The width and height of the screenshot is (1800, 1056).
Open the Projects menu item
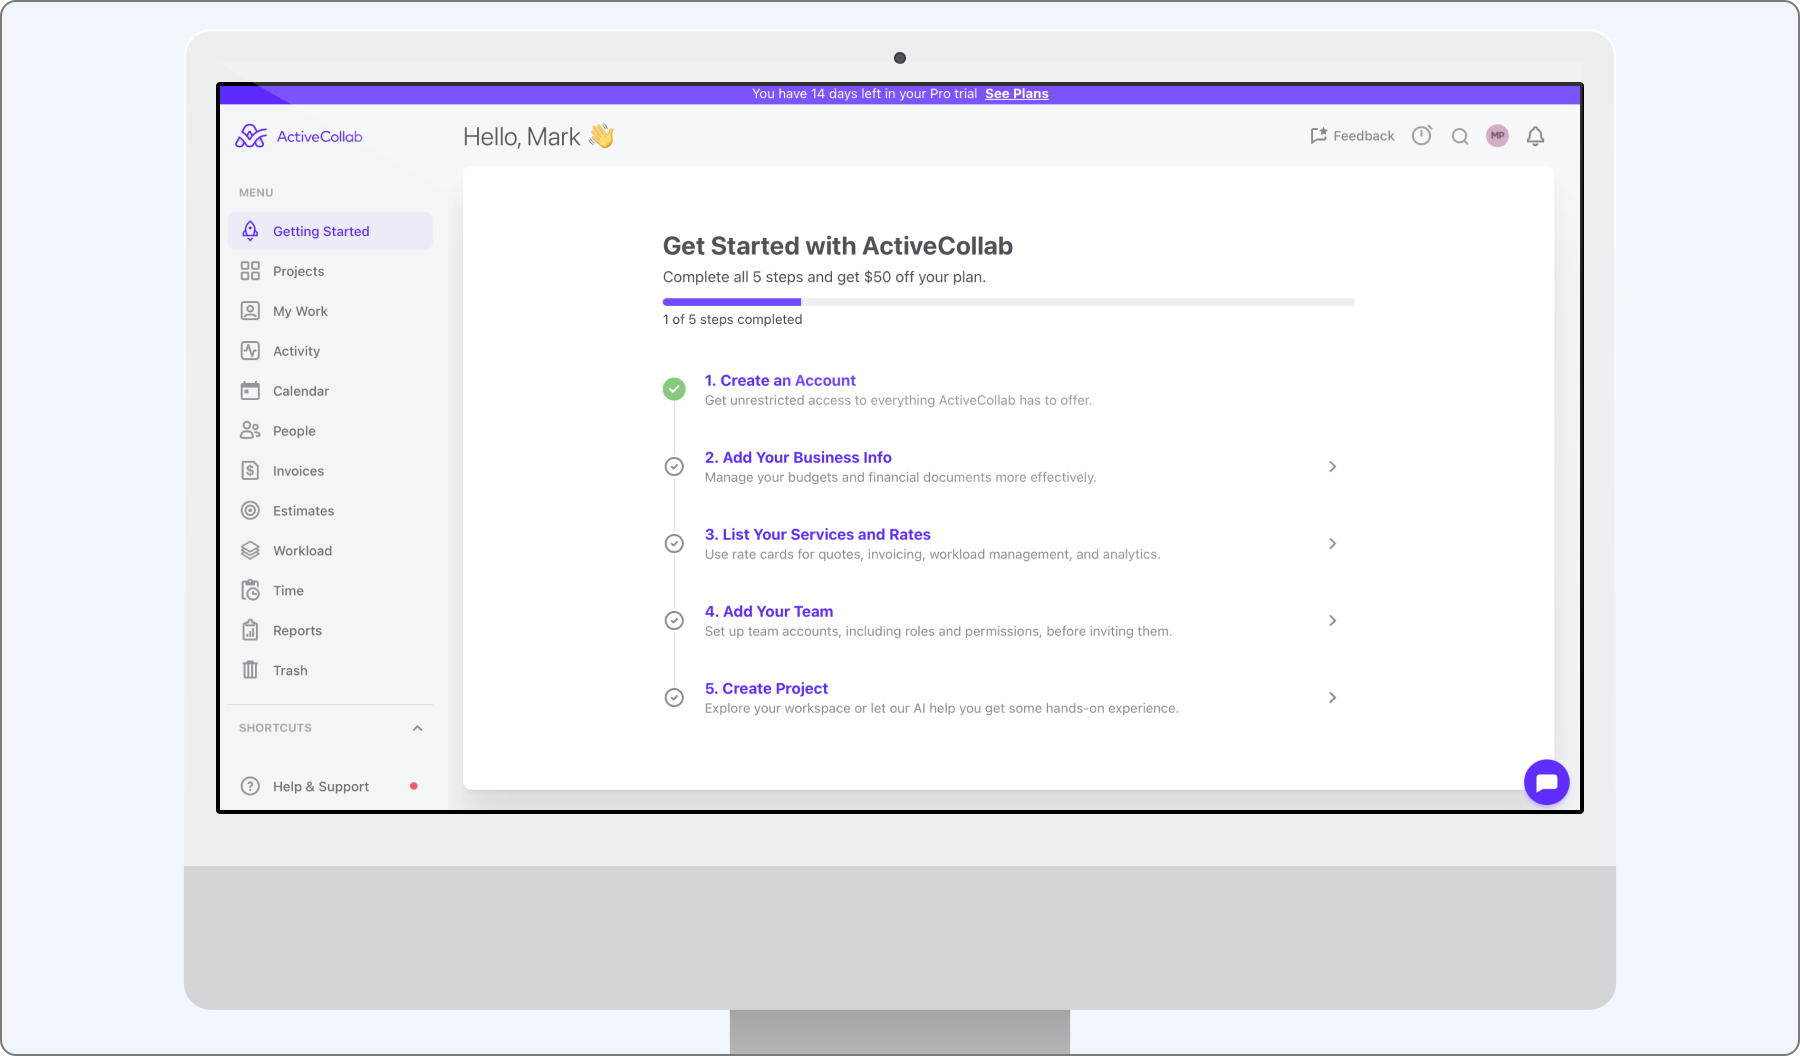point(330,271)
